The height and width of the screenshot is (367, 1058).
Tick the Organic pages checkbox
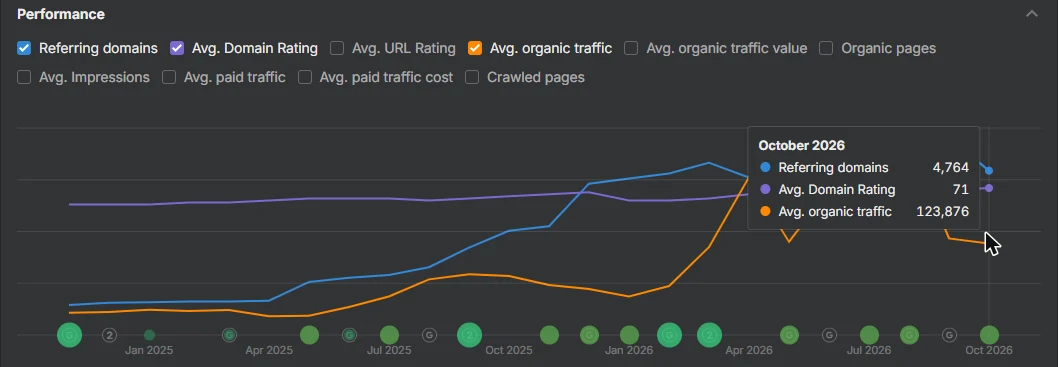[x=826, y=48]
